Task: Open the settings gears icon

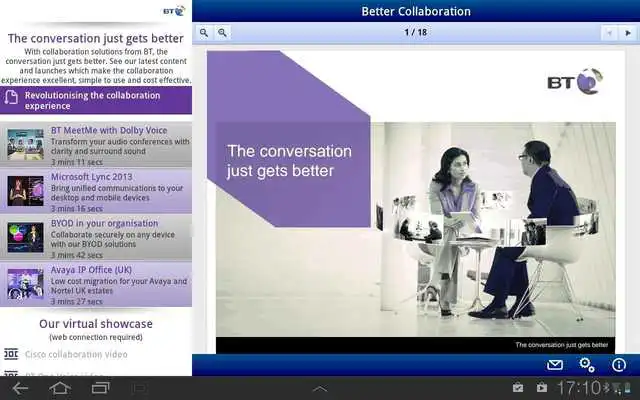Action: 587,365
